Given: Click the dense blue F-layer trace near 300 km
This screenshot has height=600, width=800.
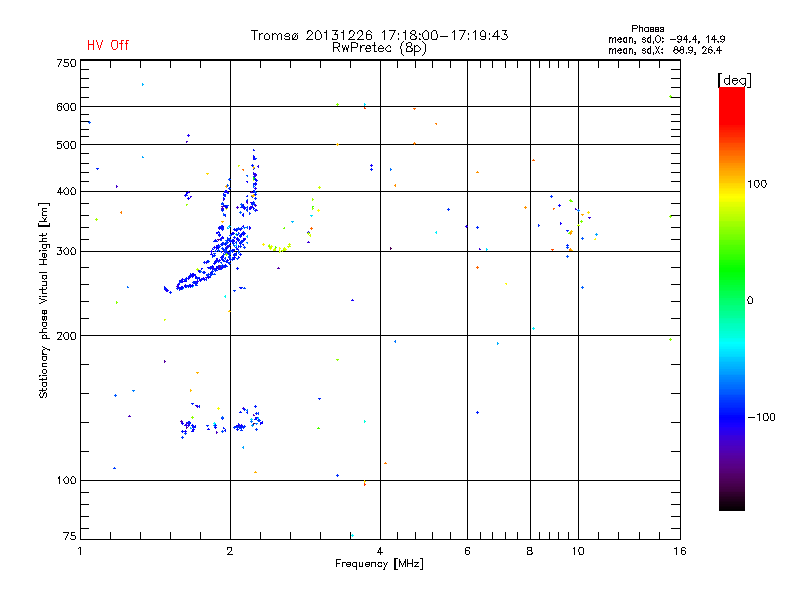Looking at the screenshot, I should tap(224, 250).
